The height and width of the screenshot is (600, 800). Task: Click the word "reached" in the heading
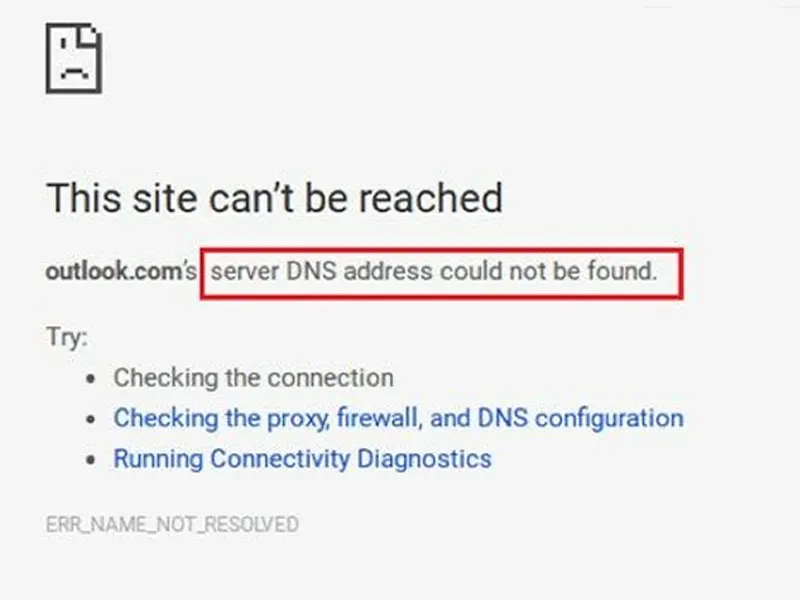coord(431,198)
